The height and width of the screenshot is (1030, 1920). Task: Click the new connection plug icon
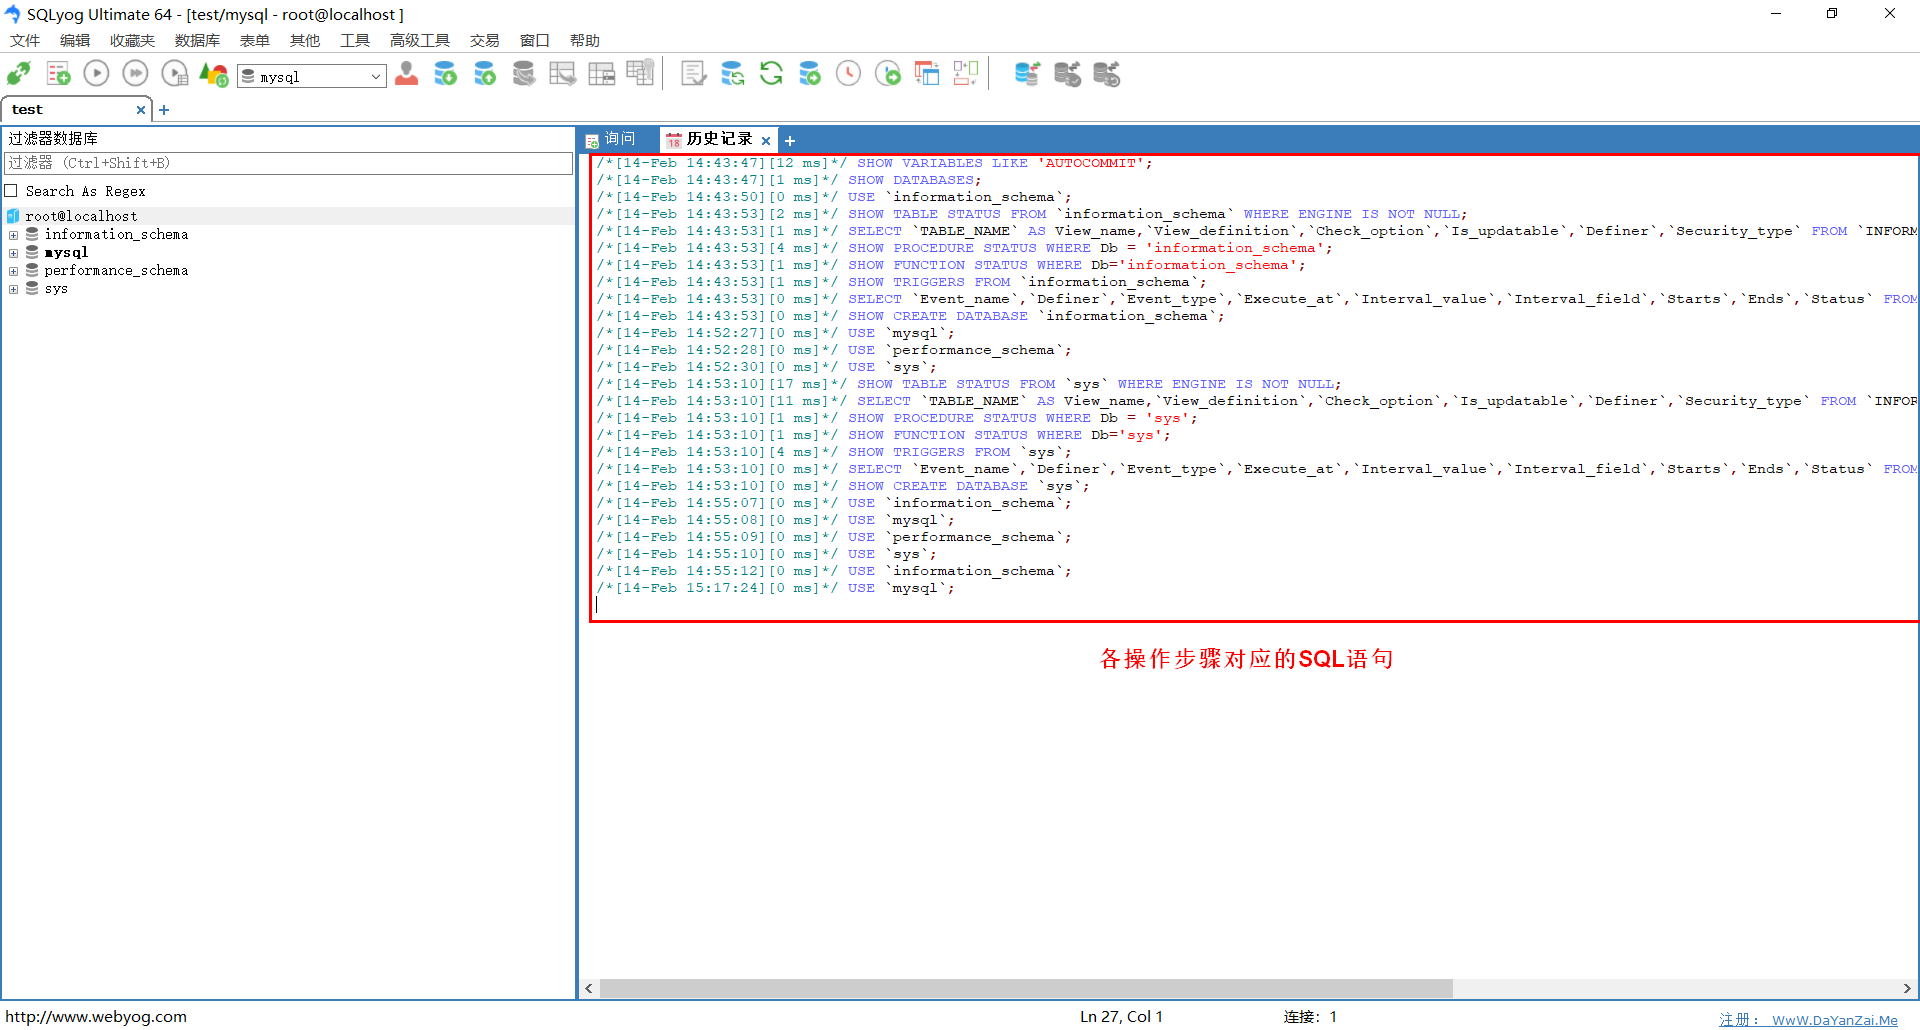coord(19,74)
